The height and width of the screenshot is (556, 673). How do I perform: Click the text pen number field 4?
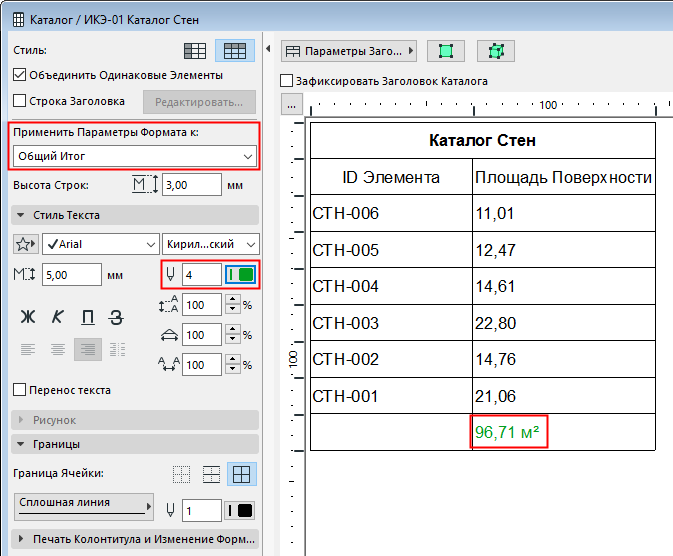202,275
